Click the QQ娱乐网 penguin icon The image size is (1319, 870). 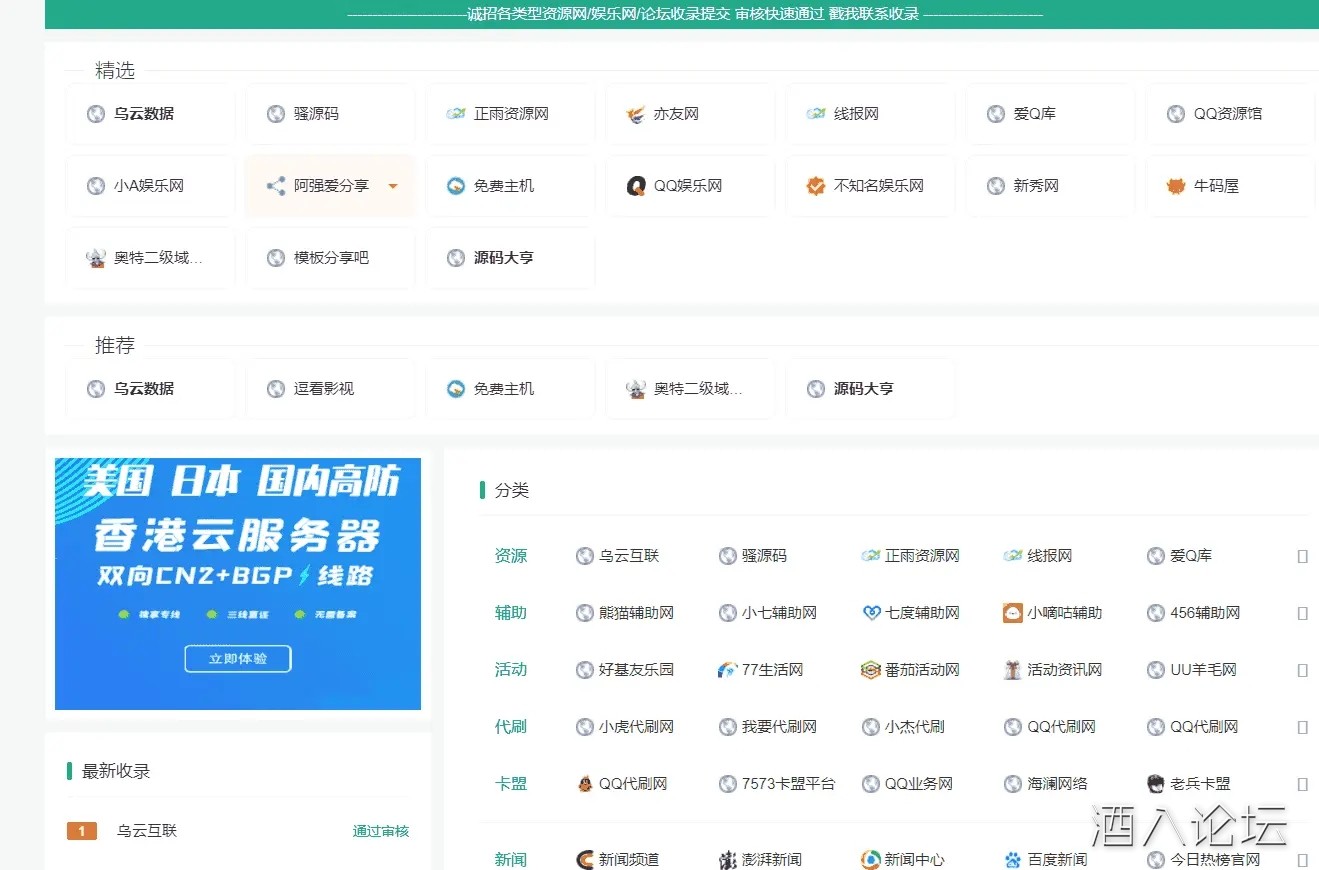click(636, 186)
